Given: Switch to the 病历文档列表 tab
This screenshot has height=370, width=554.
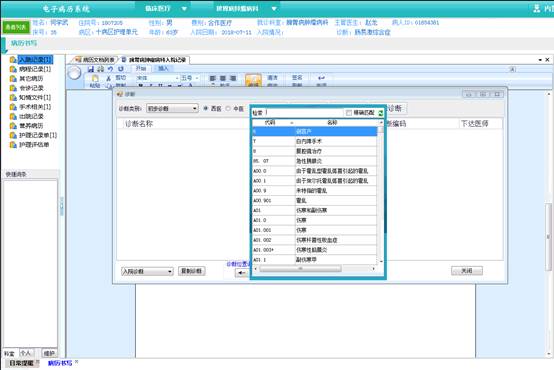Looking at the screenshot, I should (x=95, y=60).
